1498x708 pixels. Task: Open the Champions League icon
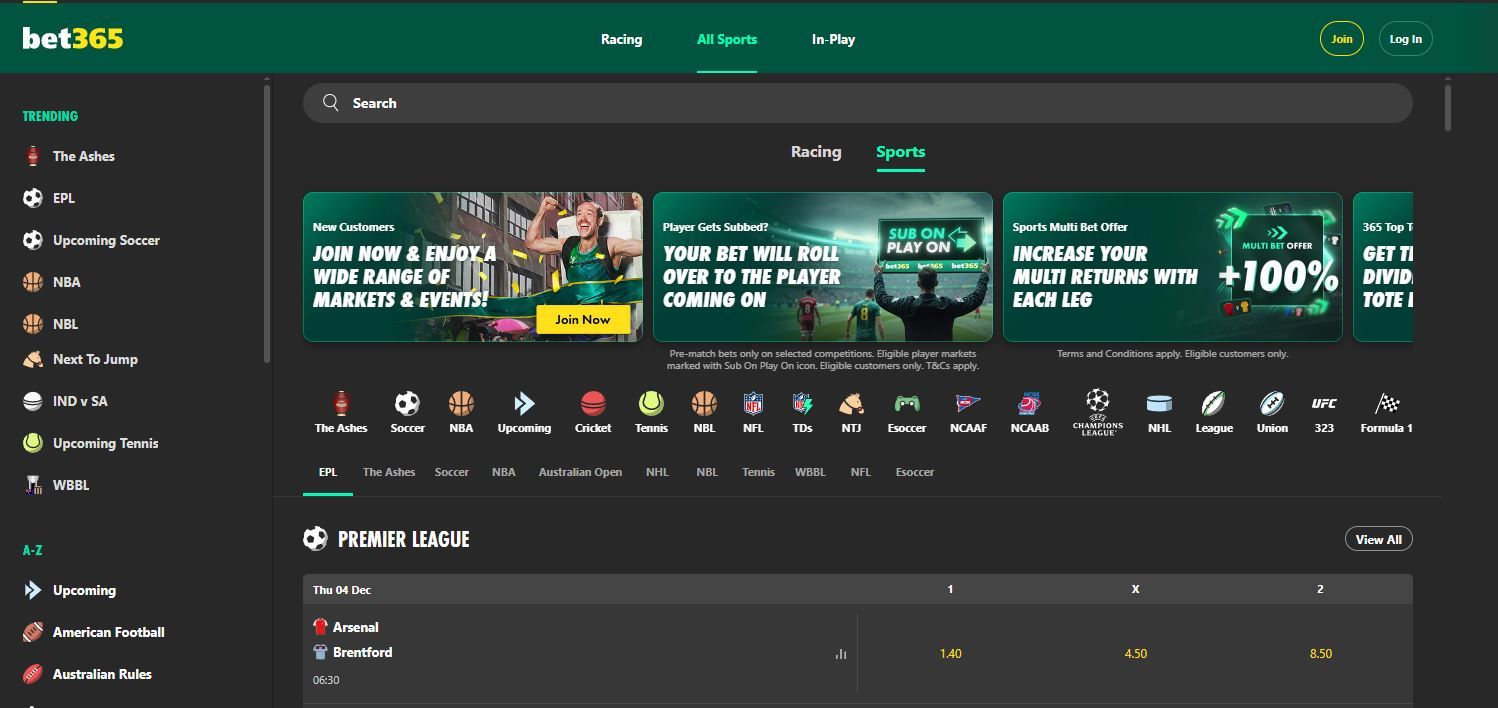1097,406
